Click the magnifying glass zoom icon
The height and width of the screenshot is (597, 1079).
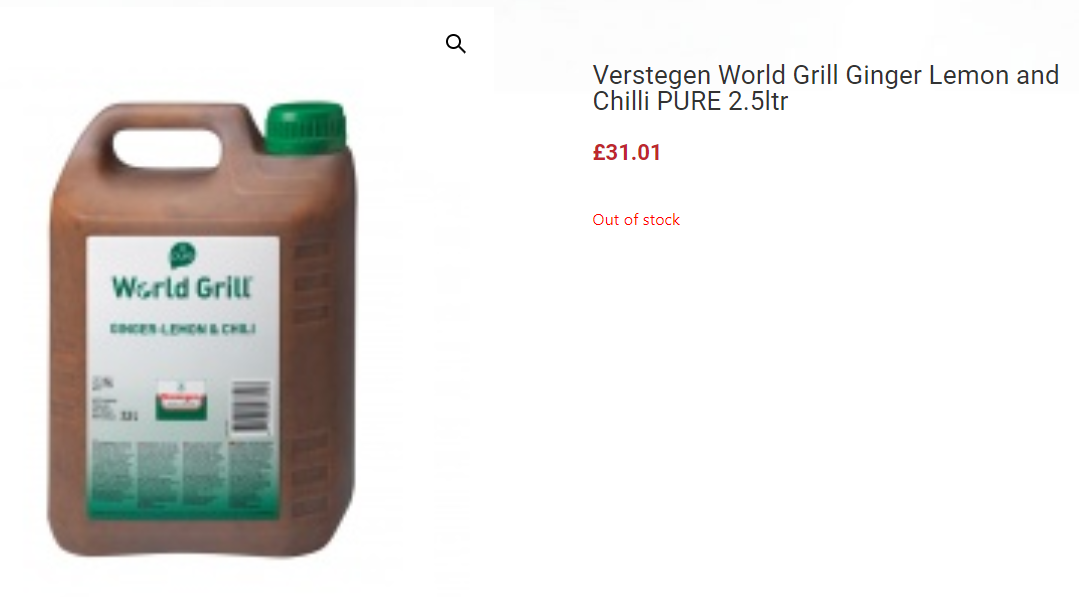[x=456, y=44]
